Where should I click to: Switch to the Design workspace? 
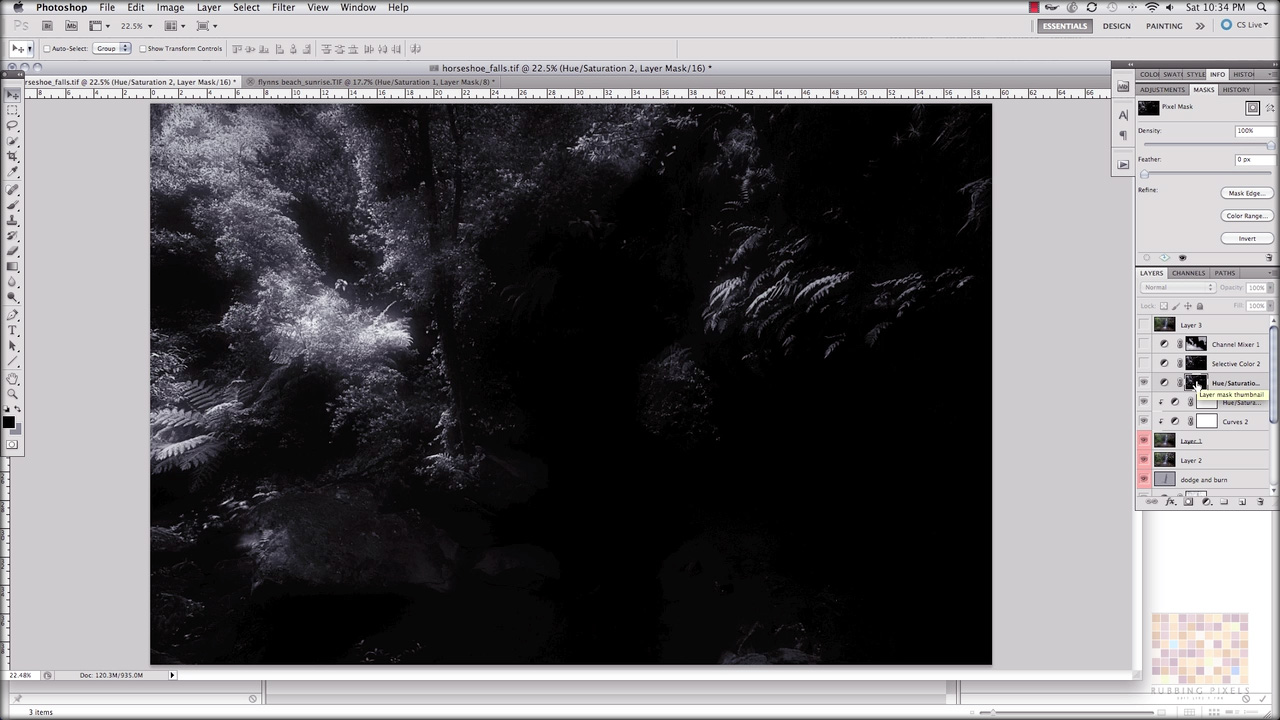tap(1116, 26)
